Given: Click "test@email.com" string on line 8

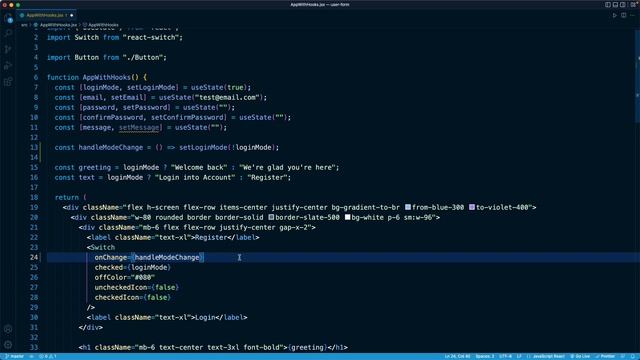Looking at the screenshot, I should (x=227, y=97).
